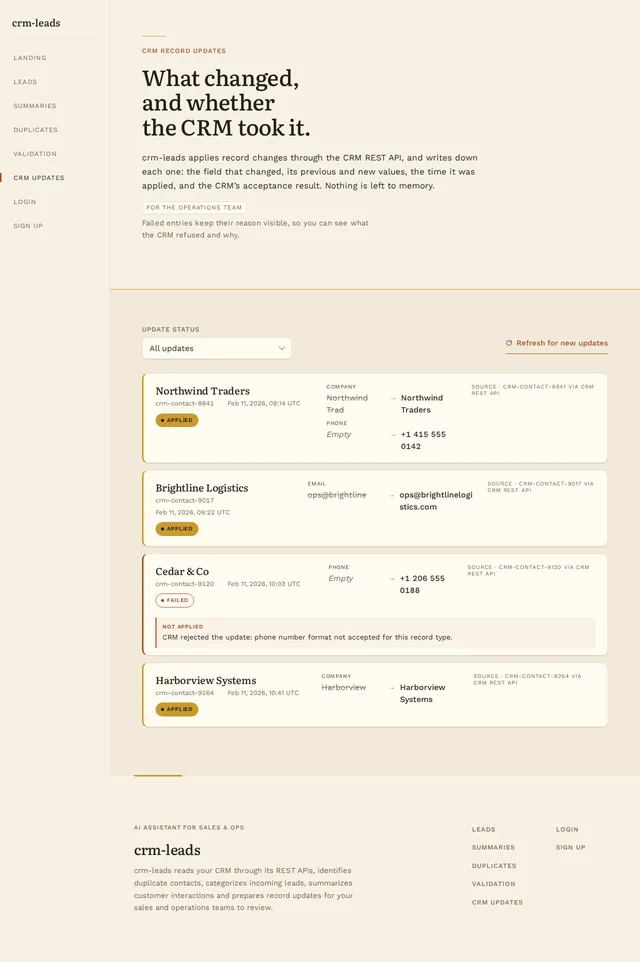Viewport: 640px width, 962px height.
Task: Click the Feb 11, 2026, 10:03 UTC timestamp
Action: pos(264,584)
